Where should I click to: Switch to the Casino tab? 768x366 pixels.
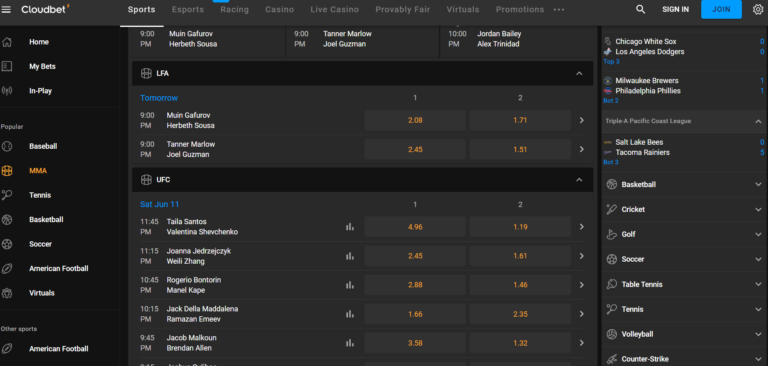[x=280, y=10]
